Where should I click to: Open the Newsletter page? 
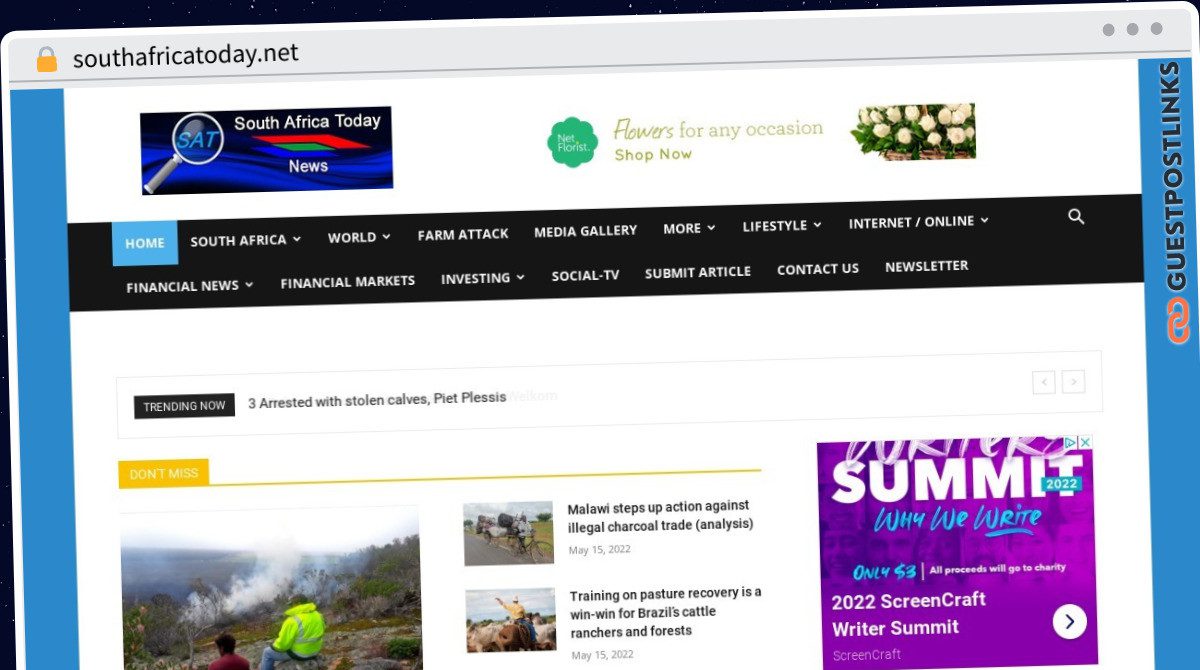coord(926,266)
